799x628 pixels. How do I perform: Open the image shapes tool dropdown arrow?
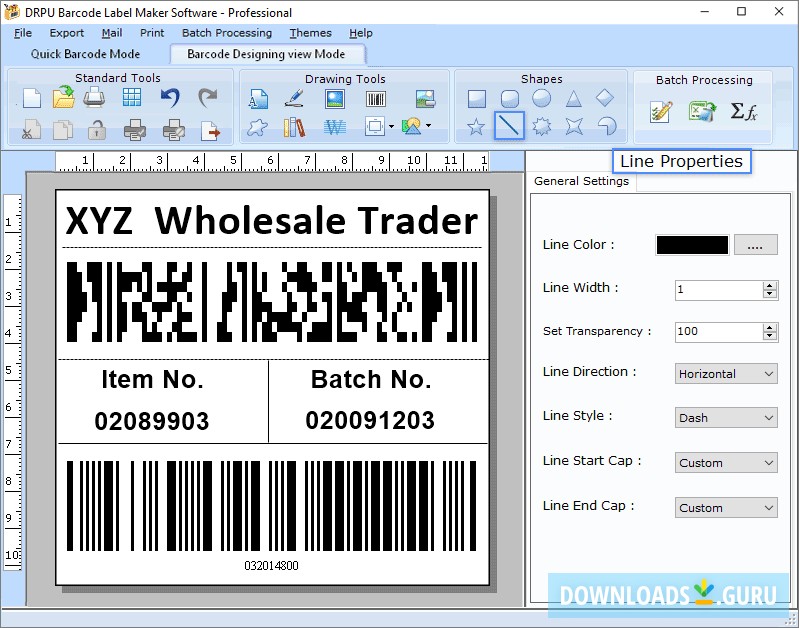[x=429, y=126]
